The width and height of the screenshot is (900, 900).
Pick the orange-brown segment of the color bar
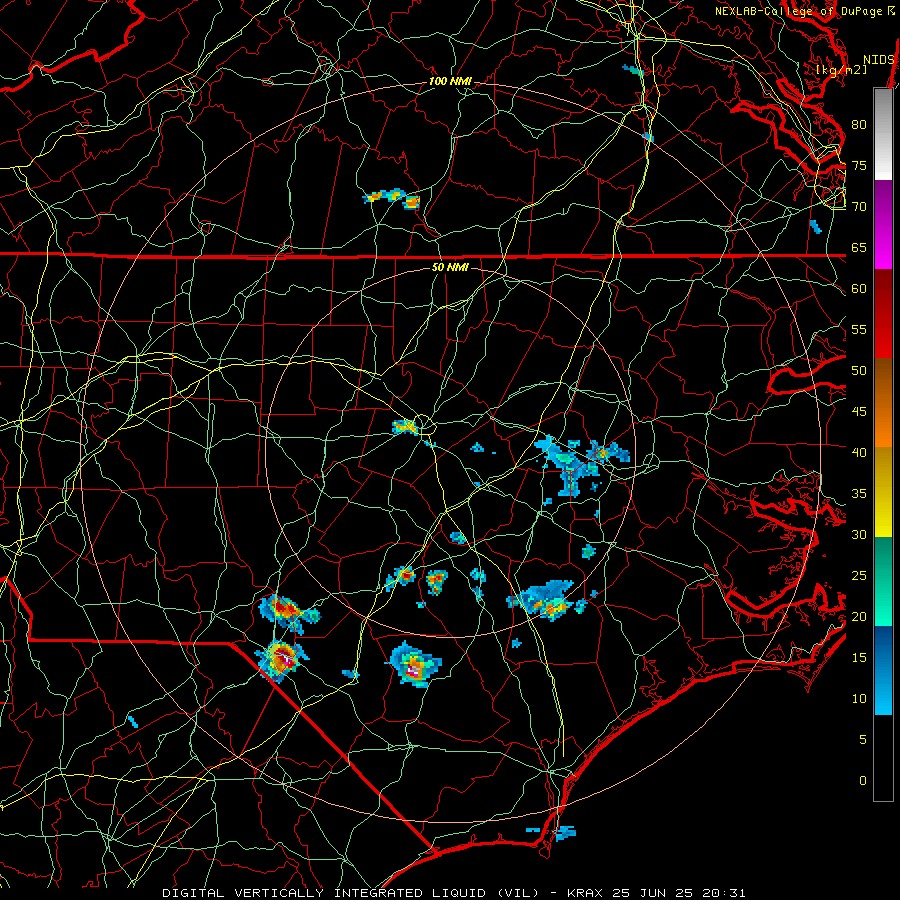coord(883,403)
